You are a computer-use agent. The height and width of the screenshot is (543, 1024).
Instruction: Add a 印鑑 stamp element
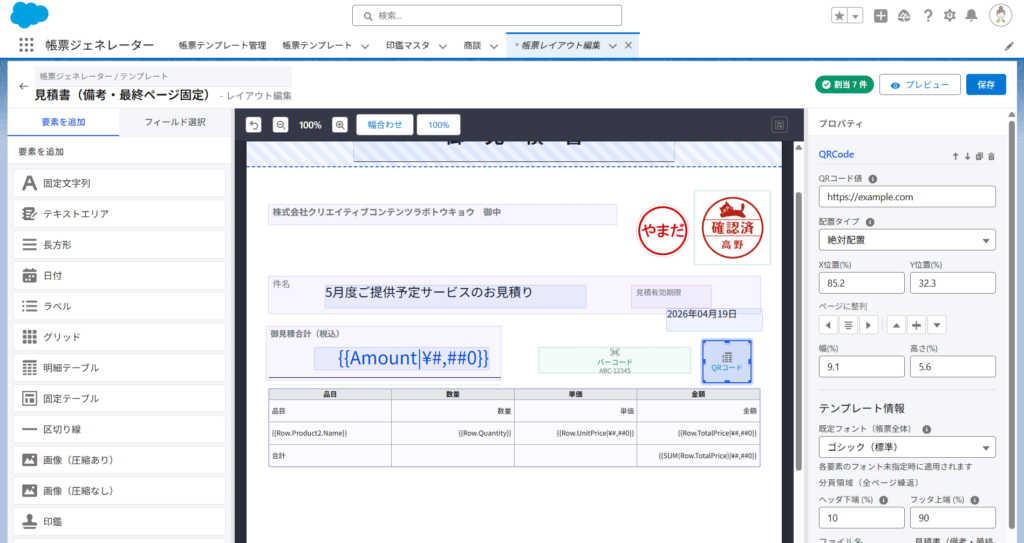(119, 521)
